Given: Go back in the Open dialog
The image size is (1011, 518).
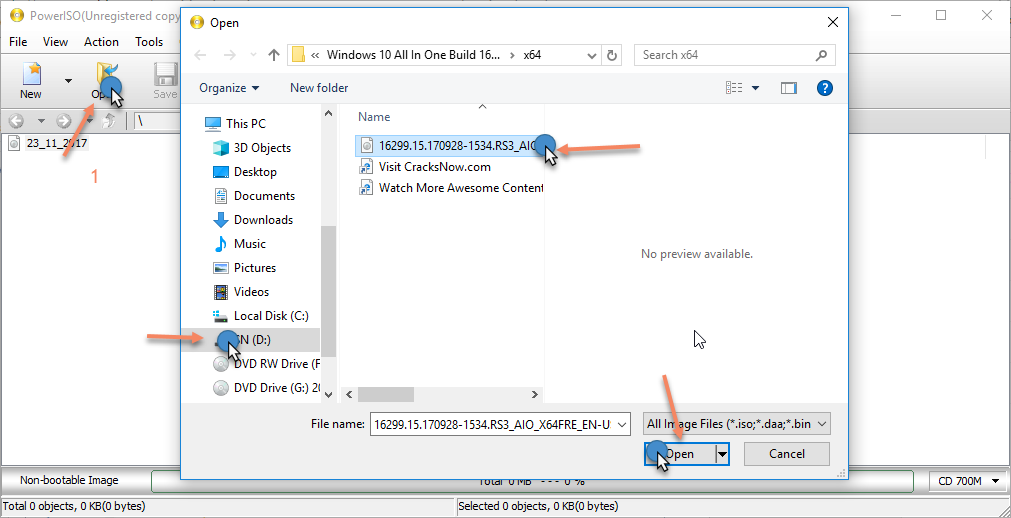Looking at the screenshot, I should coord(200,55).
